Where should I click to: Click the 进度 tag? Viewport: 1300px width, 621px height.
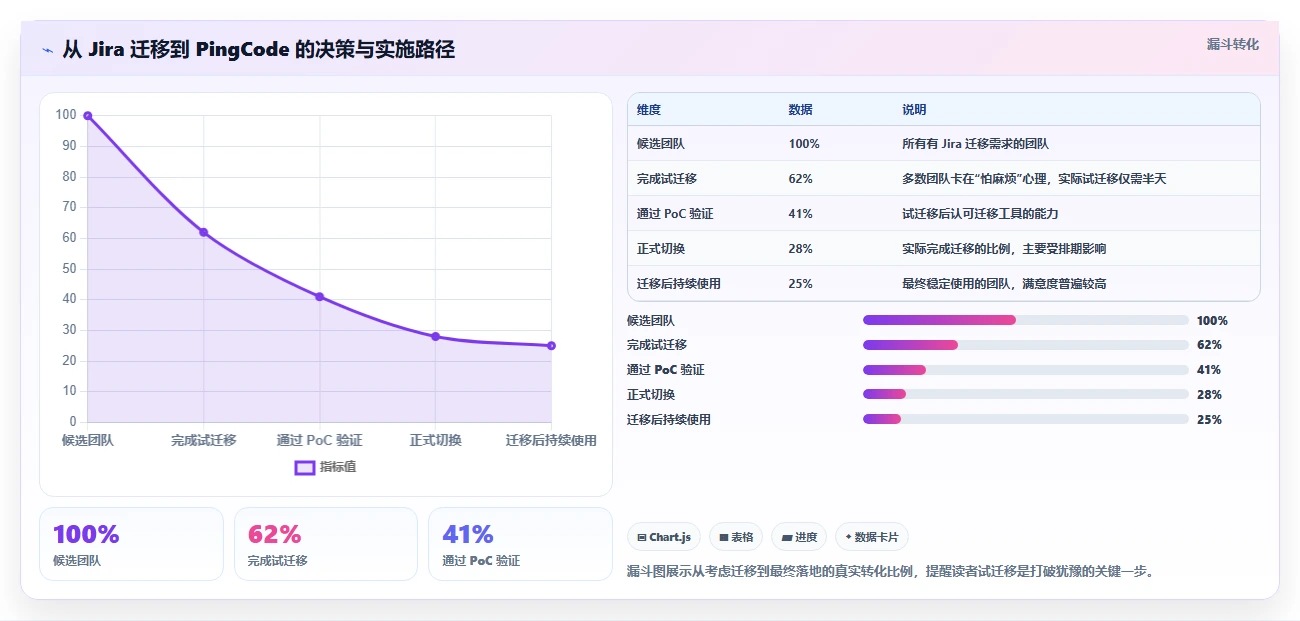(x=799, y=537)
